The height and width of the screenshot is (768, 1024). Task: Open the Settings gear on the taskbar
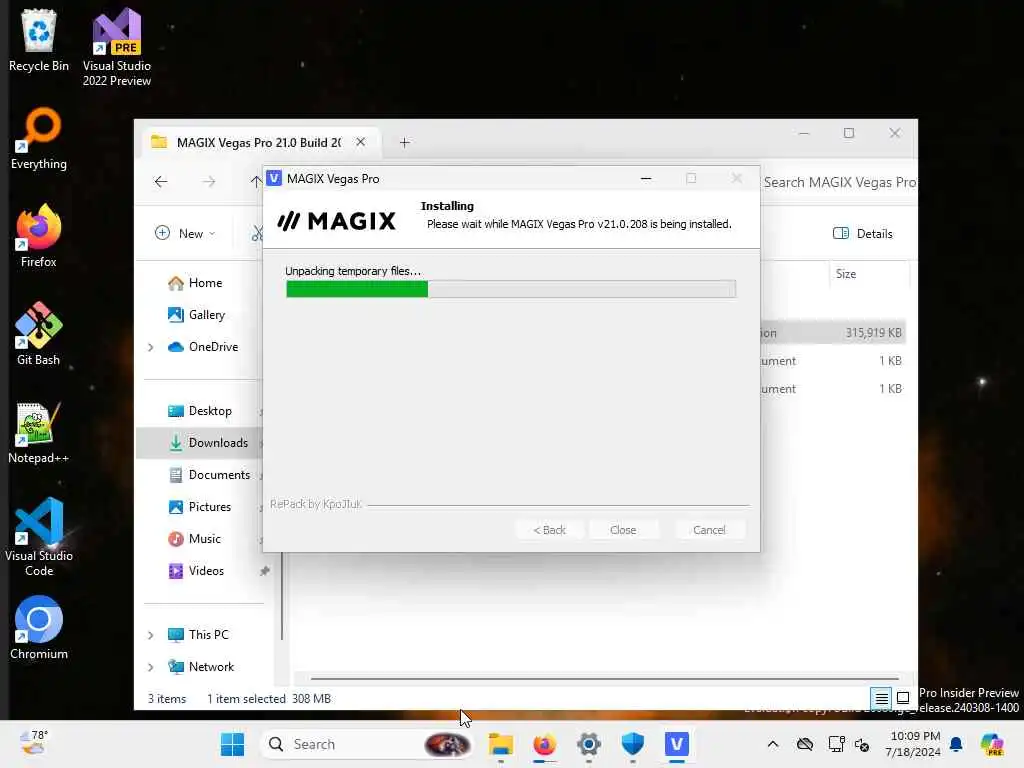tap(588, 744)
